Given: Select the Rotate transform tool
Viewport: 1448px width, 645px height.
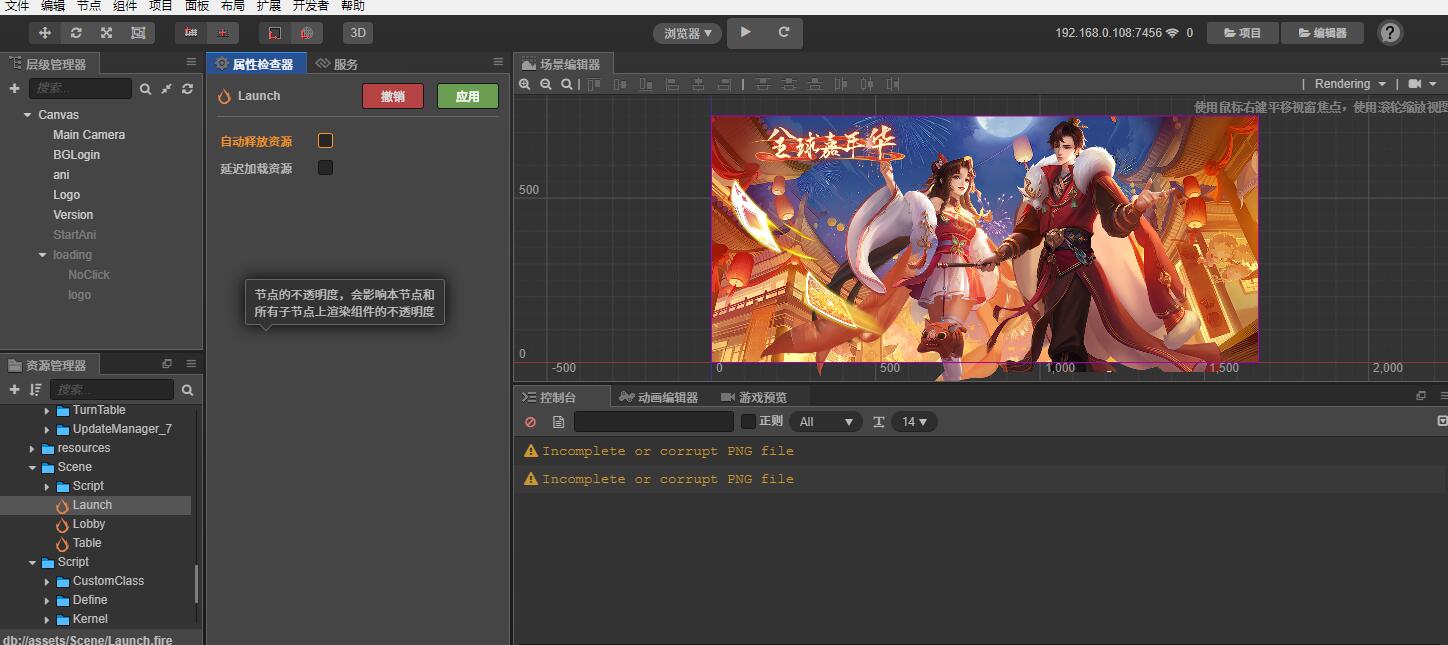Looking at the screenshot, I should pyautogui.click(x=76, y=33).
